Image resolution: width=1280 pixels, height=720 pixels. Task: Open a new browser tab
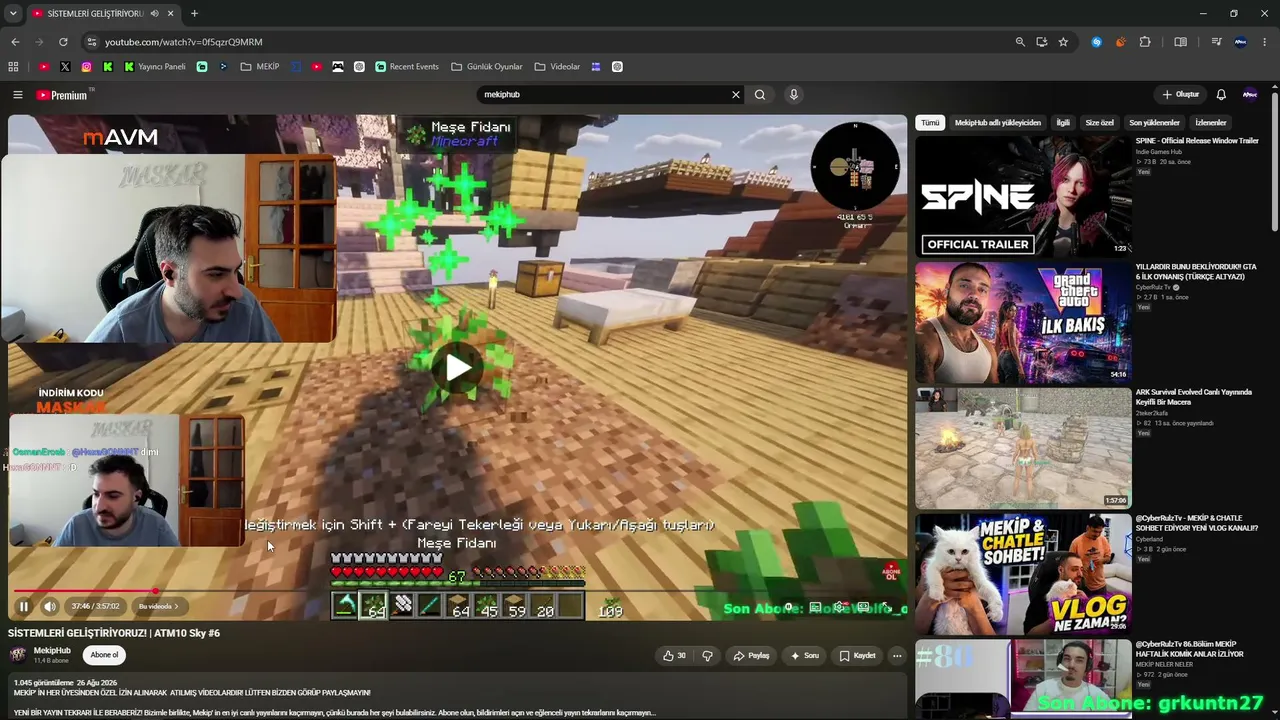click(194, 13)
